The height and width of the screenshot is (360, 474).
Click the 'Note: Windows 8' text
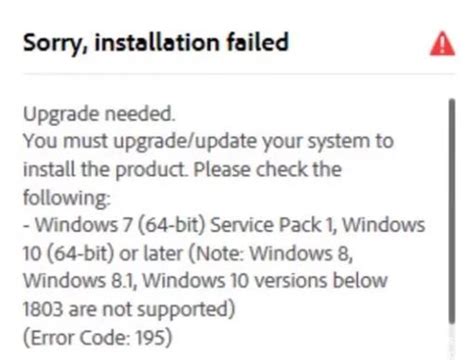coord(272,253)
